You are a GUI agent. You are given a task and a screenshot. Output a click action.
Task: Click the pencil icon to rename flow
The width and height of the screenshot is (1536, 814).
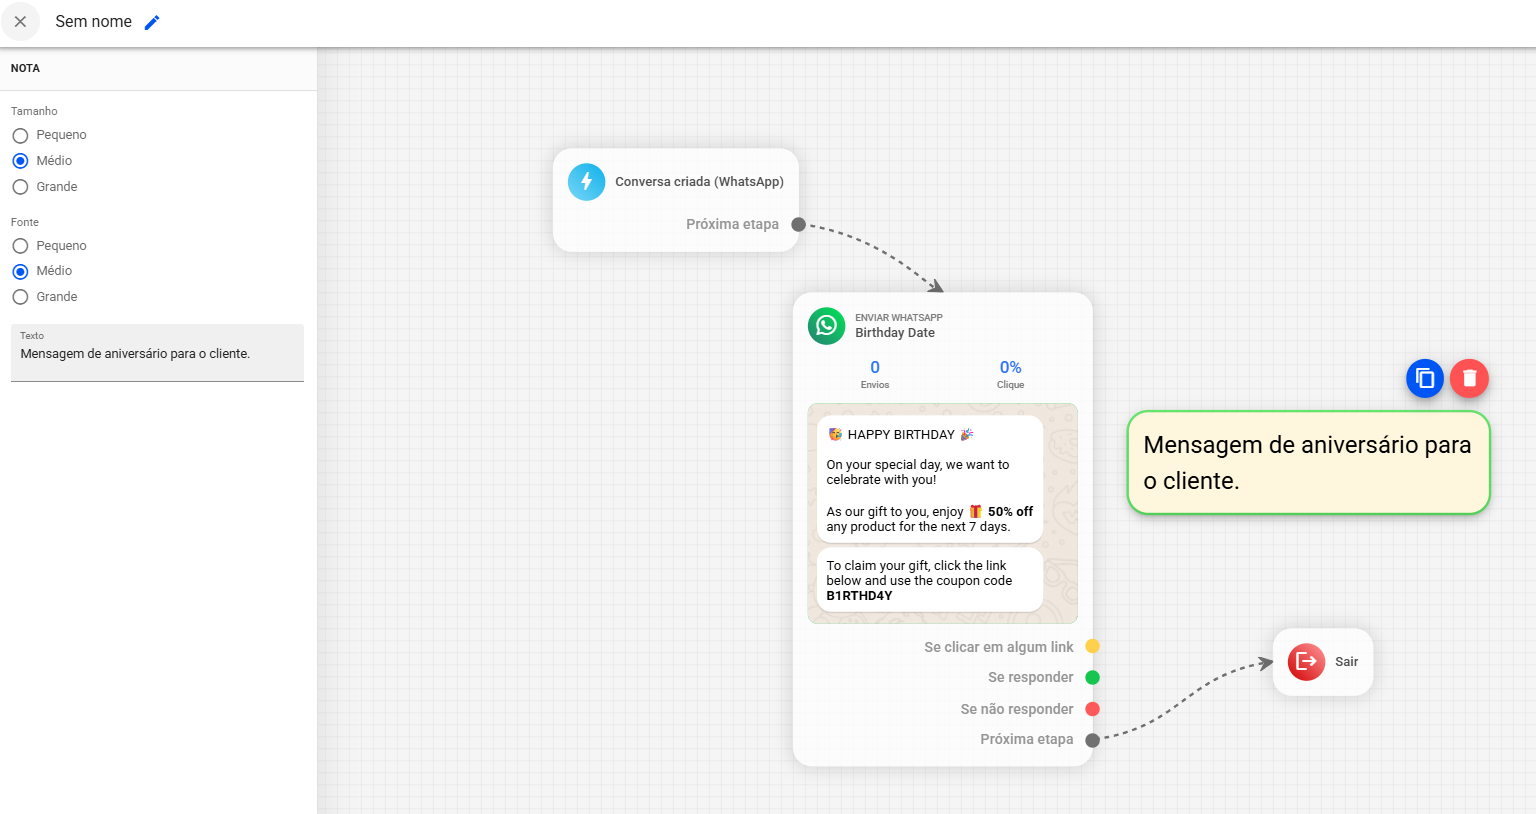click(152, 22)
